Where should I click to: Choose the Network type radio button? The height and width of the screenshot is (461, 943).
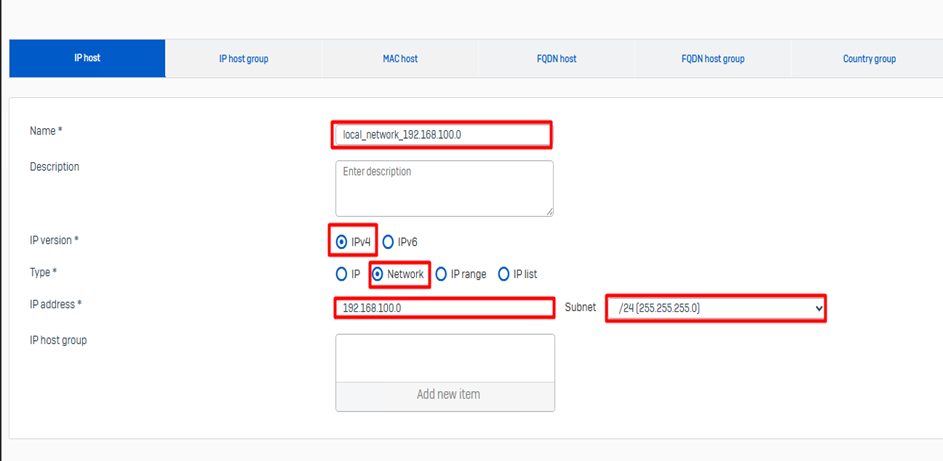coord(377,274)
